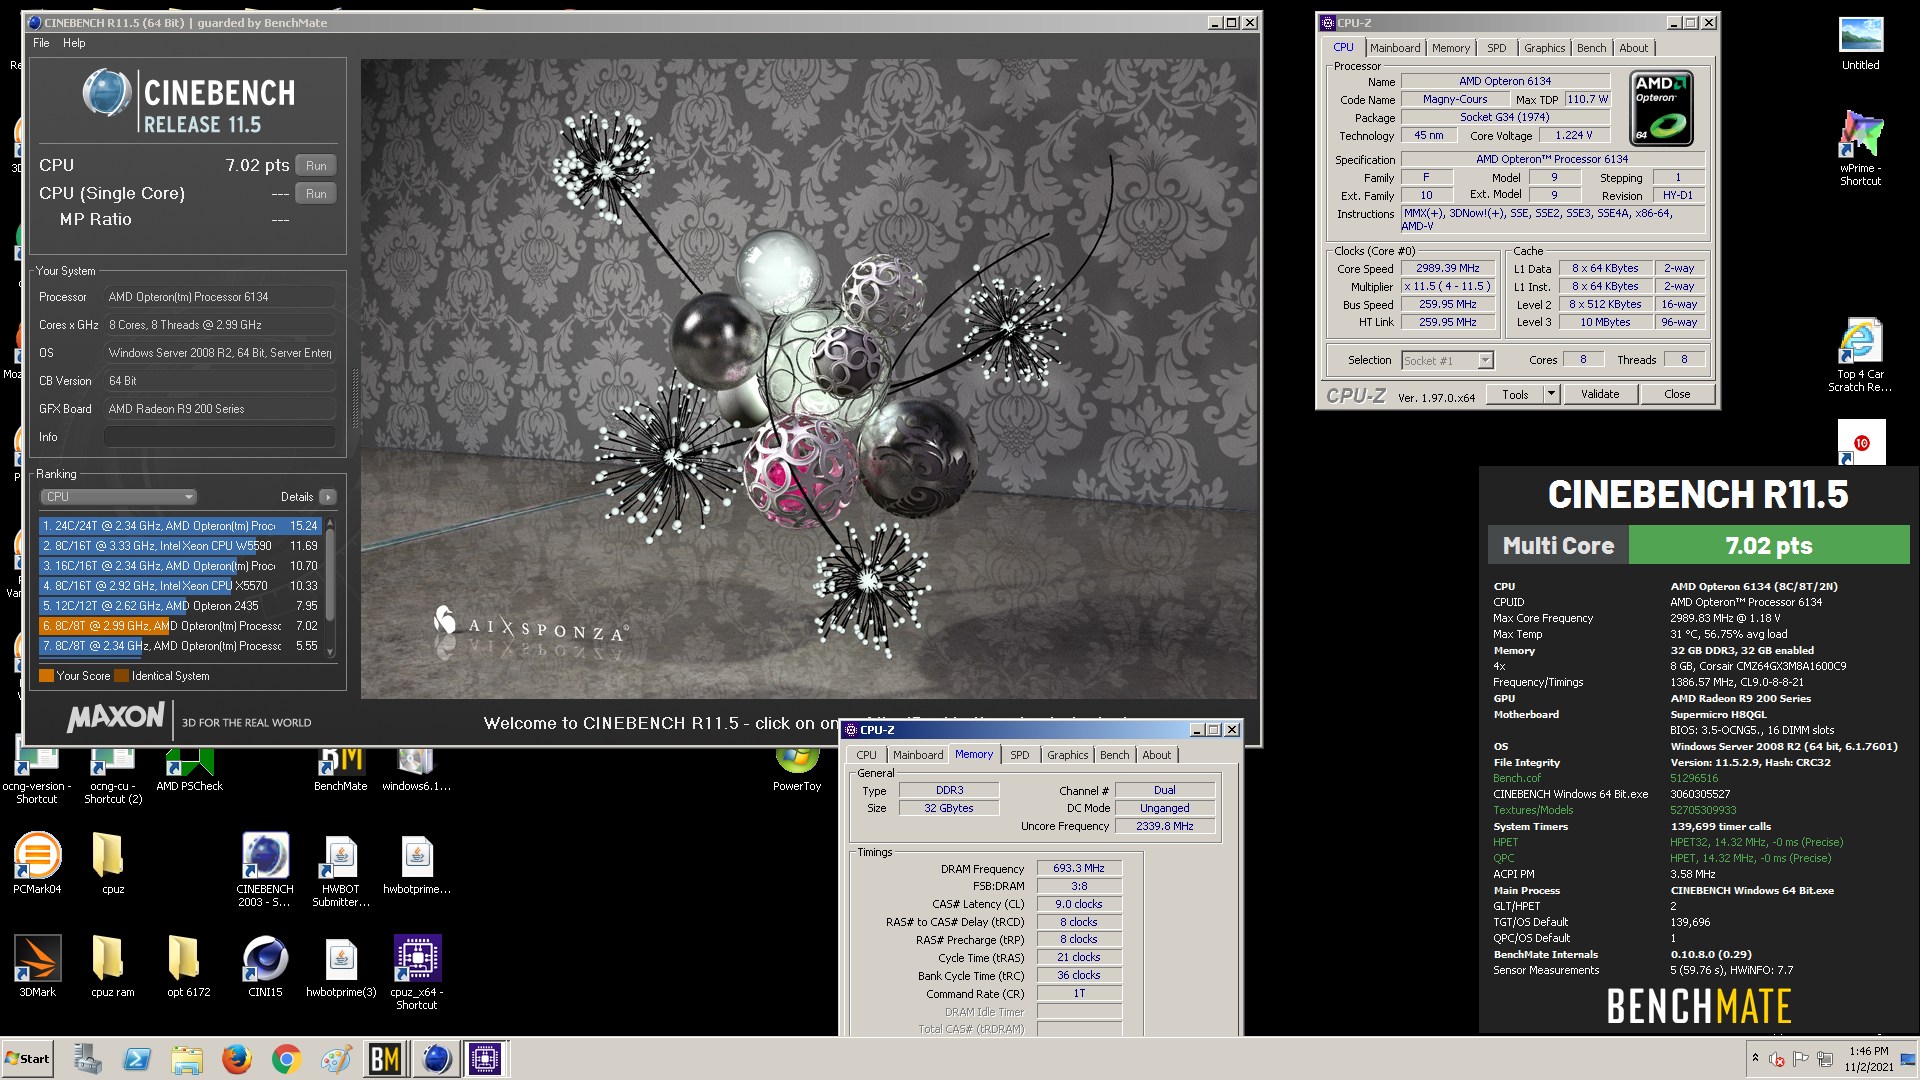Image resolution: width=1920 pixels, height=1080 pixels.
Task: Open the AMD PSCheck desktop icon
Action: (189, 770)
